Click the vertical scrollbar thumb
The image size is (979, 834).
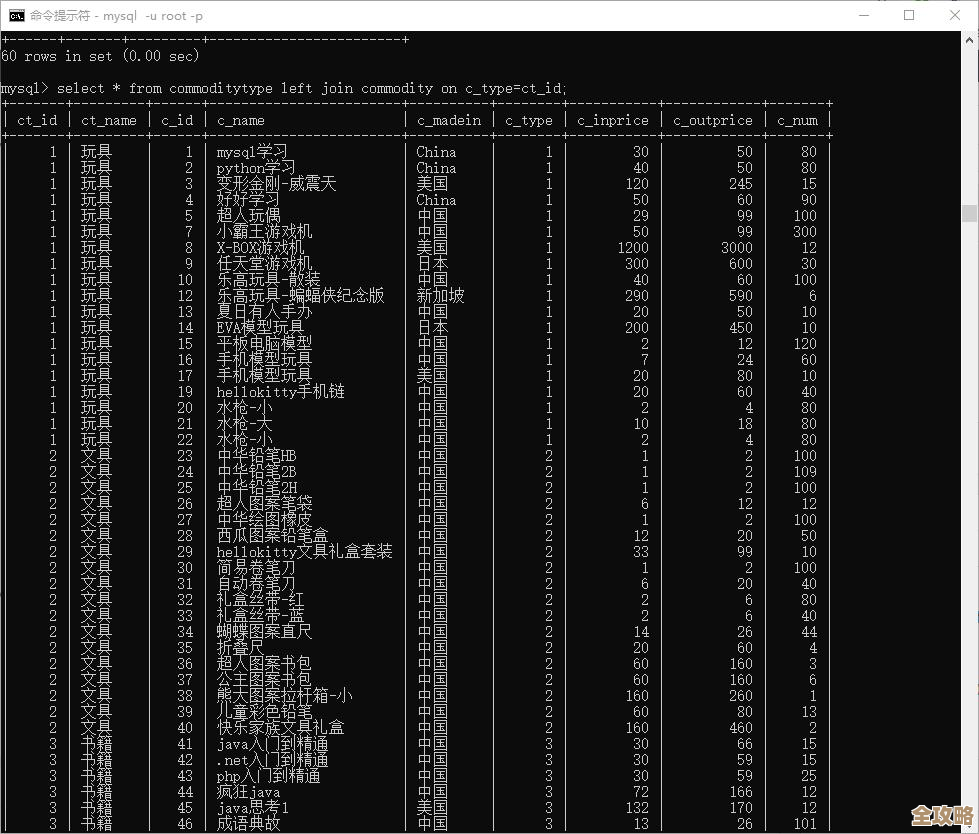tap(969, 213)
